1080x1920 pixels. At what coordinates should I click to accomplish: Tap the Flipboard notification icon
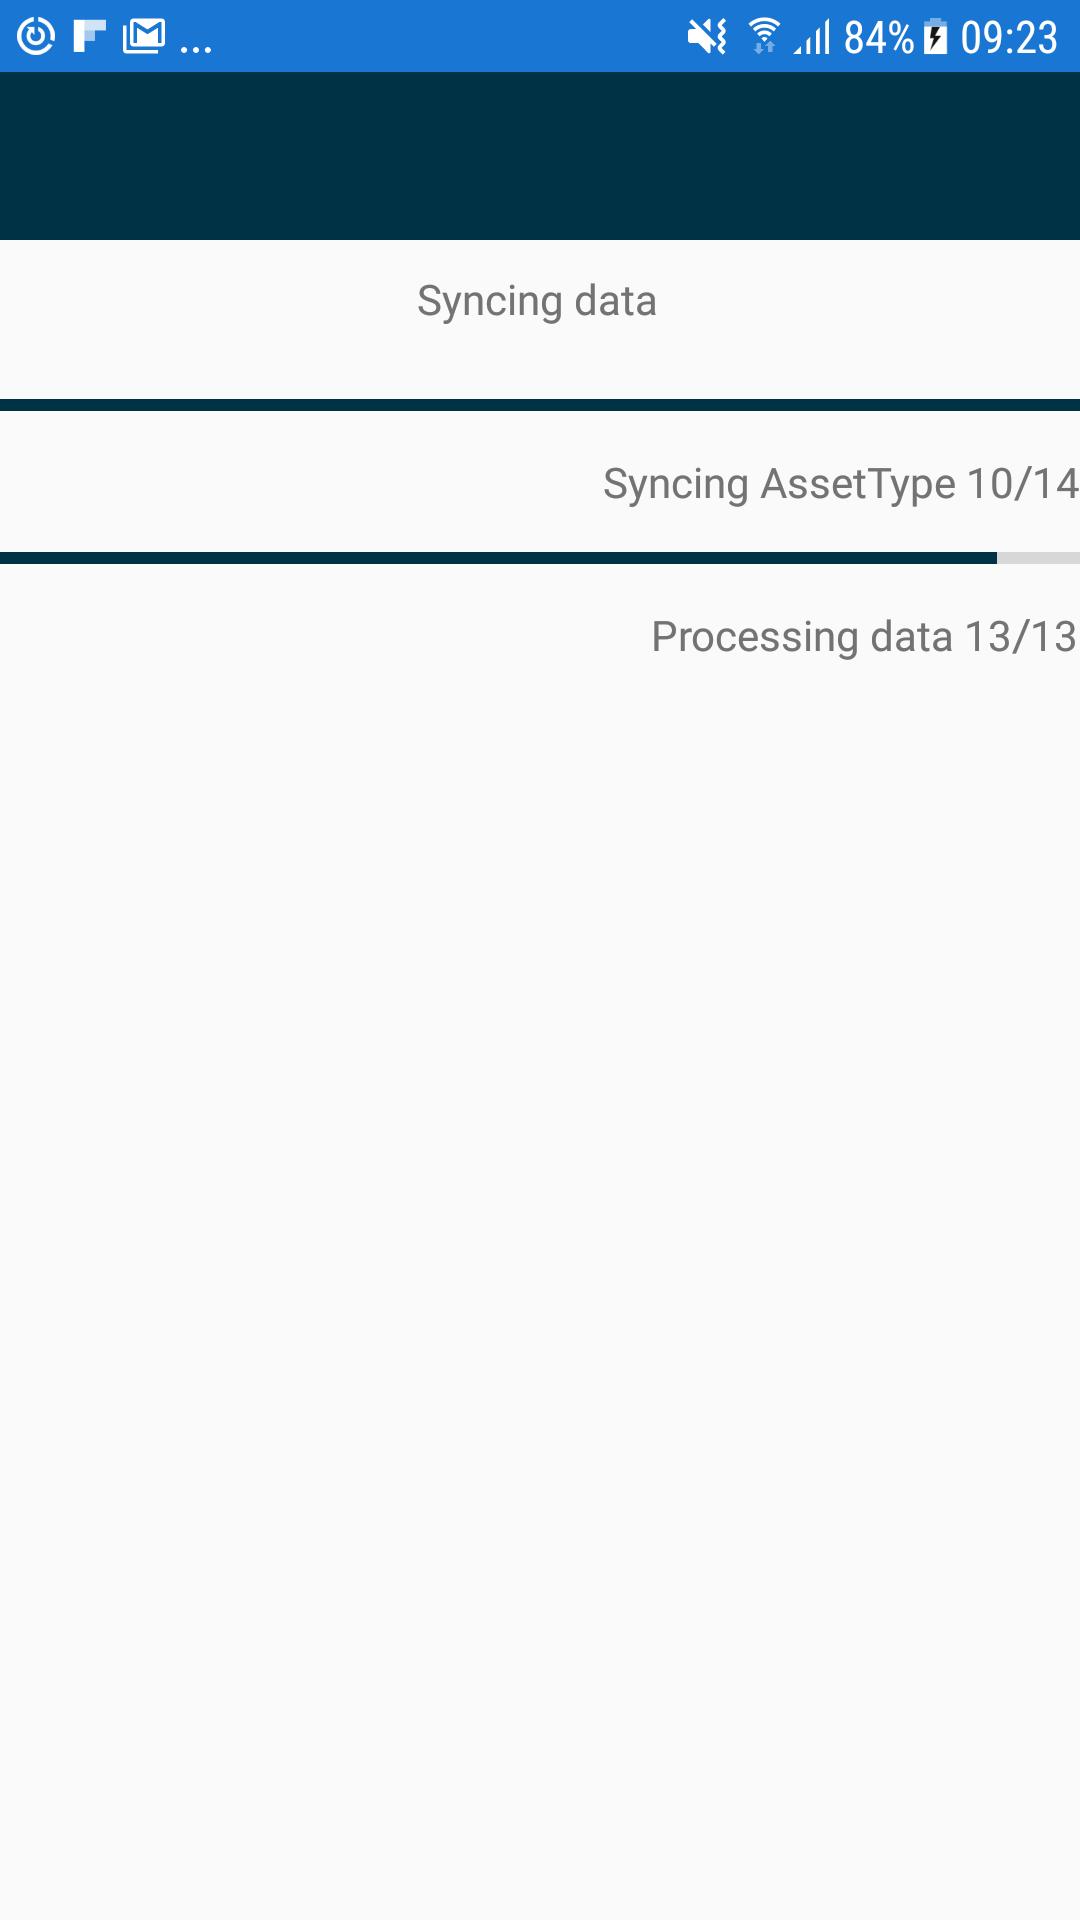point(90,36)
